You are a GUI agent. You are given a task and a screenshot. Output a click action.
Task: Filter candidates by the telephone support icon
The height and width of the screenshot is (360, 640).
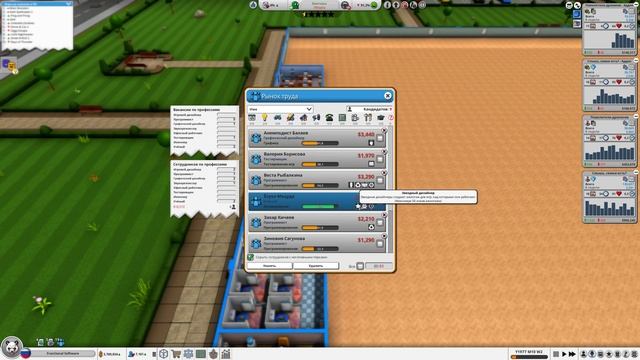[329, 118]
